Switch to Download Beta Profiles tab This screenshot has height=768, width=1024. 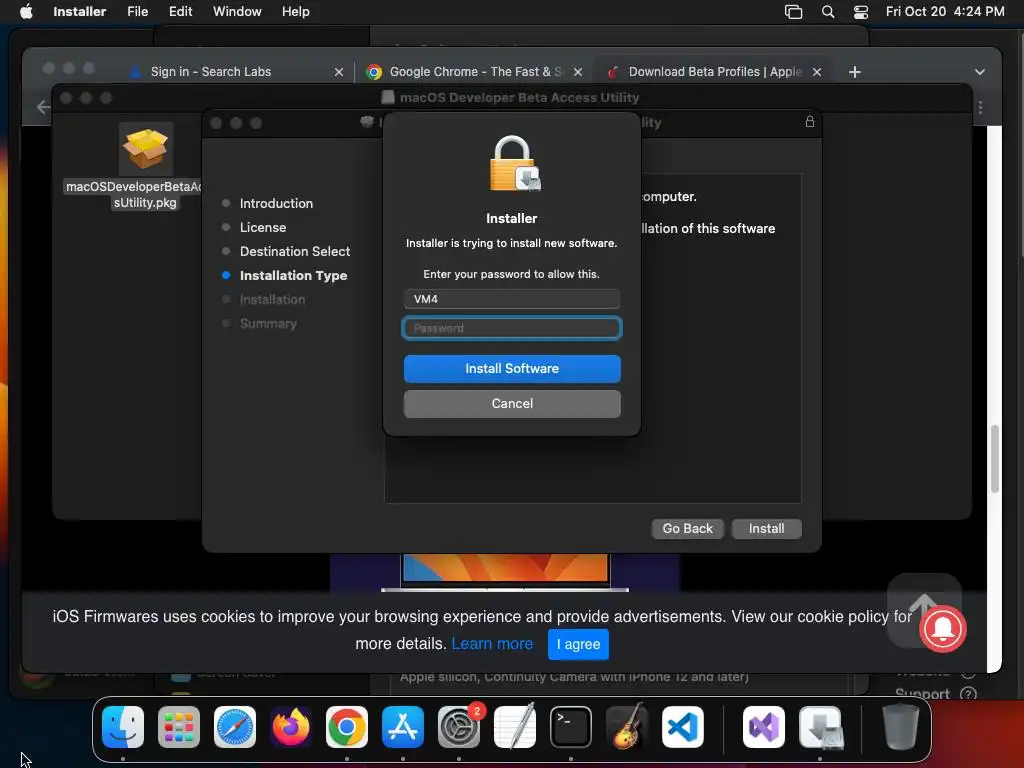714,72
